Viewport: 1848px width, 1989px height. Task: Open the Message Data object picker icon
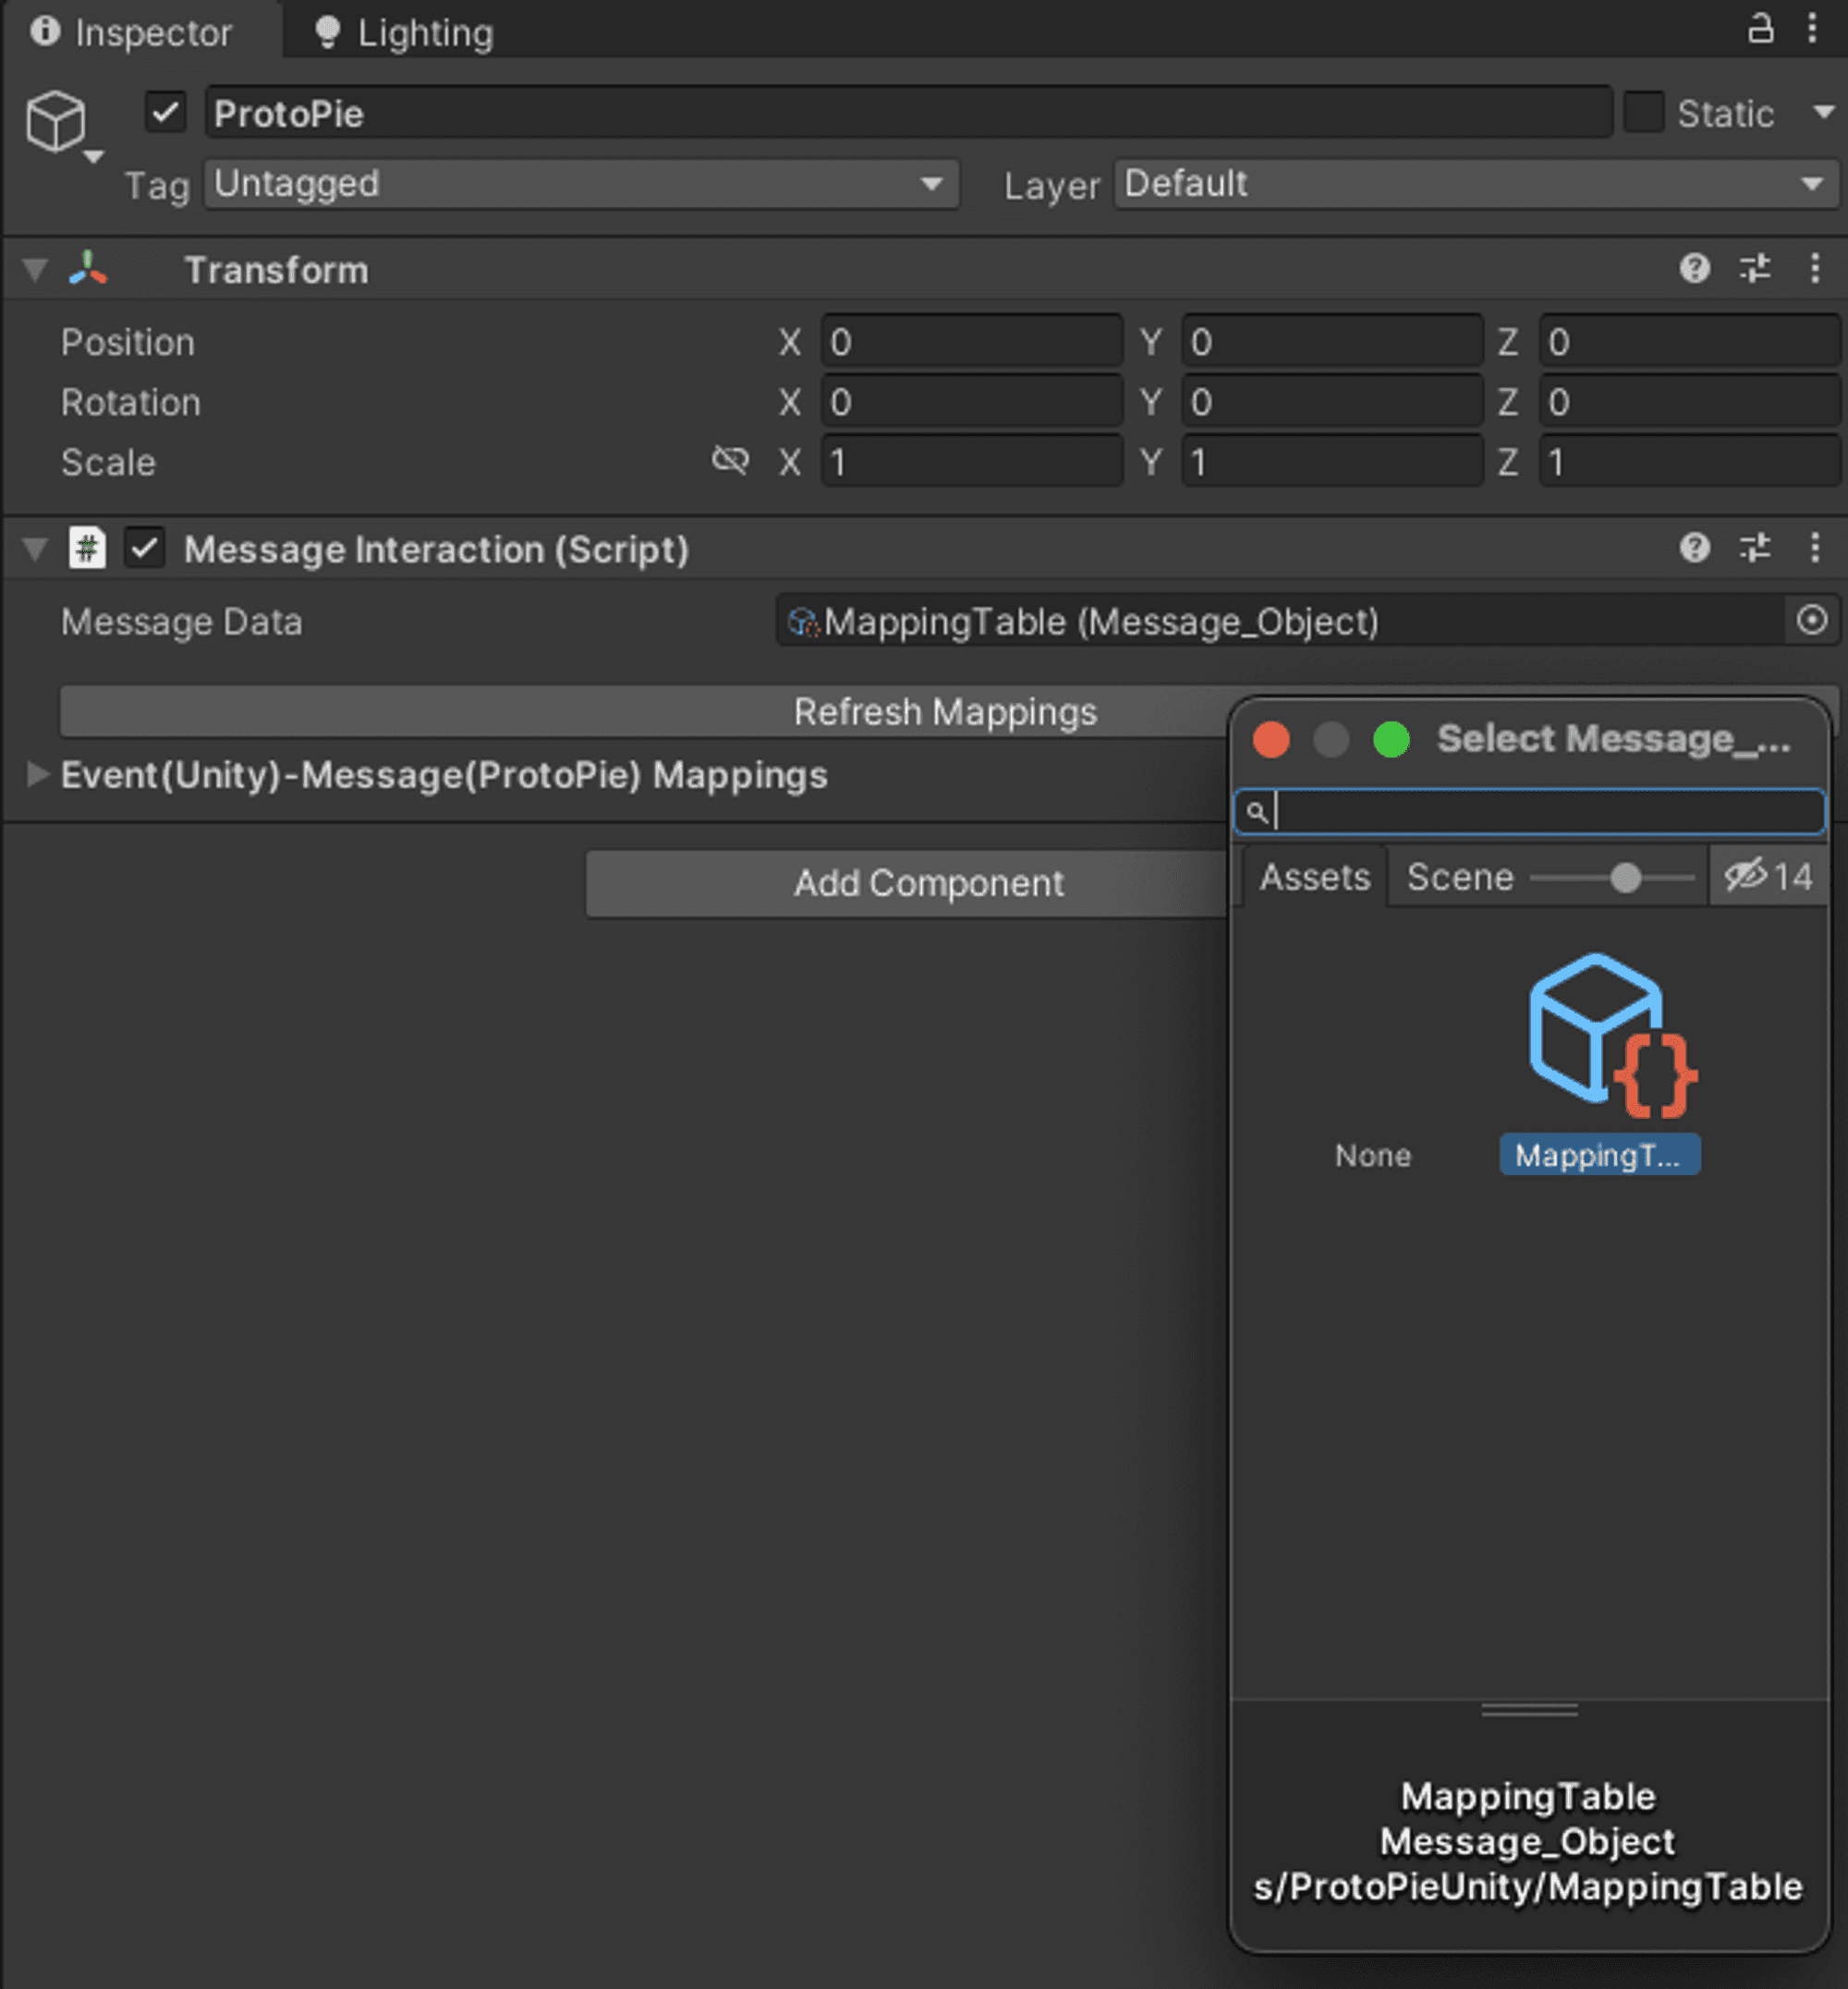click(x=1812, y=621)
